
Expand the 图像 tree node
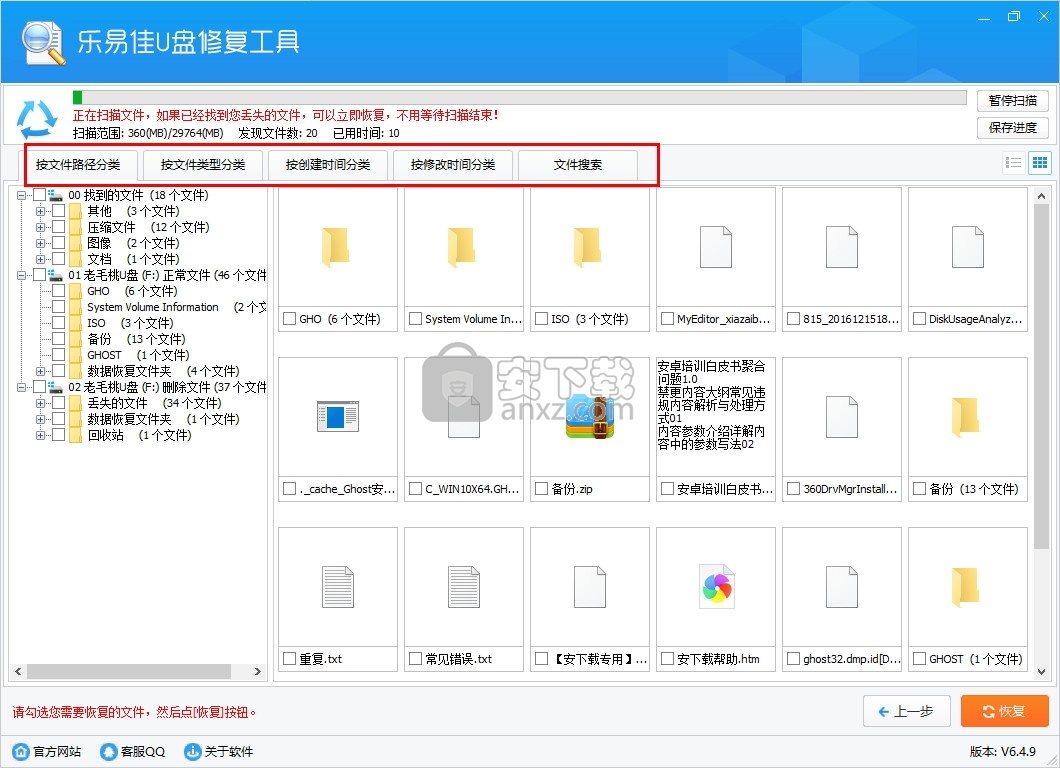point(41,243)
